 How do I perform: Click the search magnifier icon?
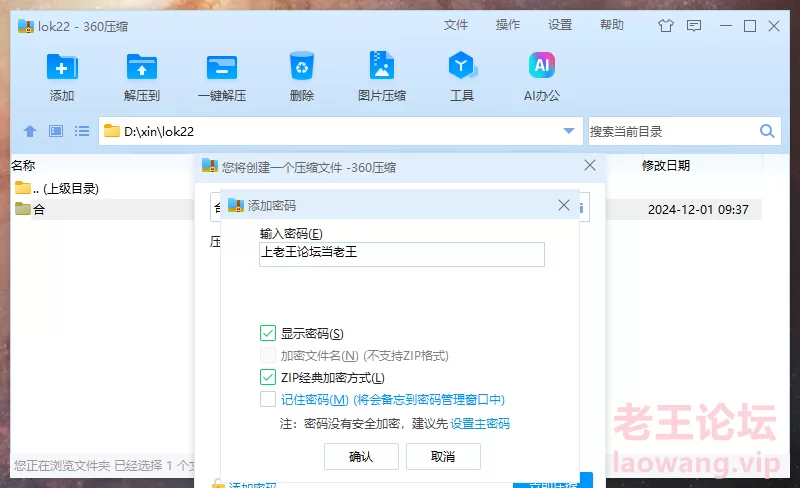(767, 131)
